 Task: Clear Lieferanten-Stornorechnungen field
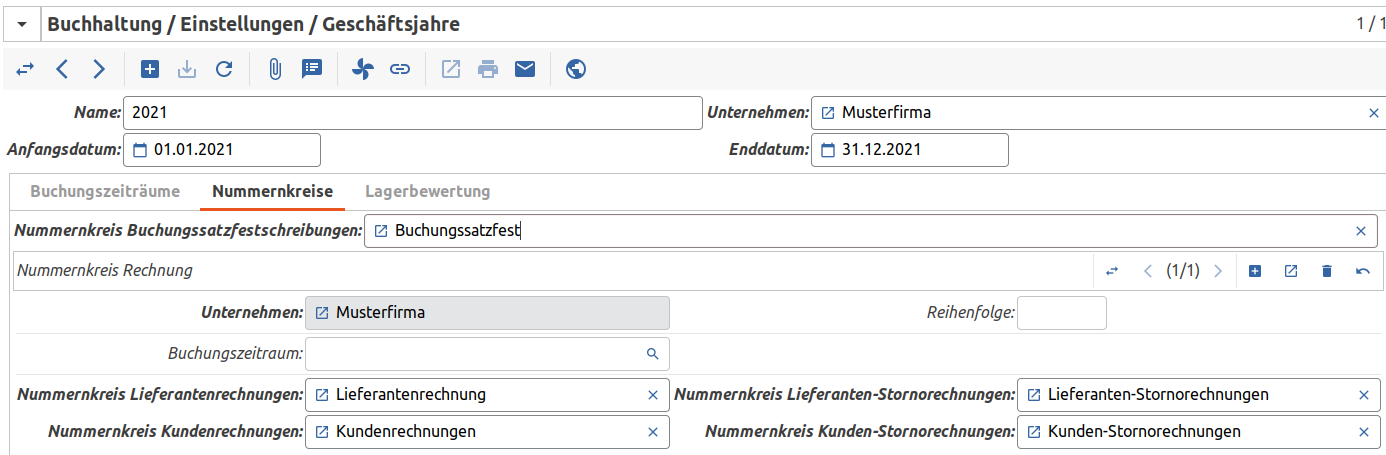(x=1364, y=395)
